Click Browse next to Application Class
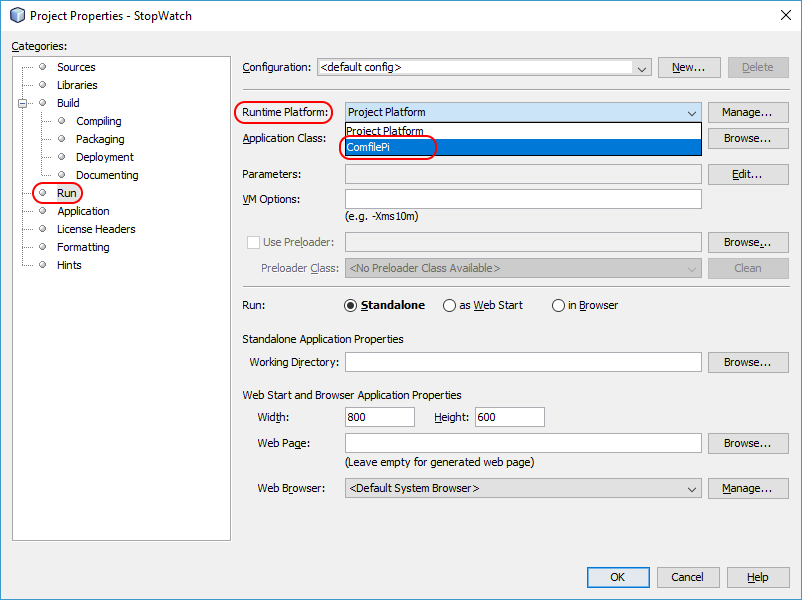 point(747,138)
